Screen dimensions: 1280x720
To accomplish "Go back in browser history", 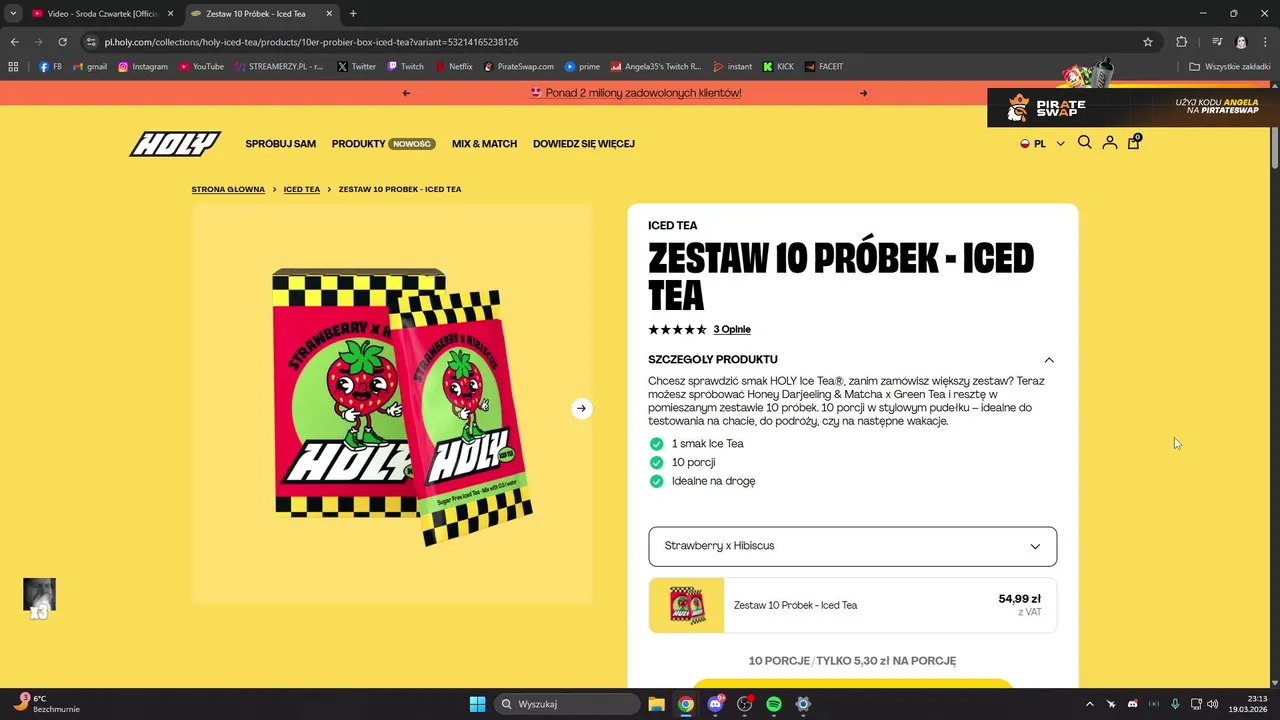I will pyautogui.click(x=14, y=42).
